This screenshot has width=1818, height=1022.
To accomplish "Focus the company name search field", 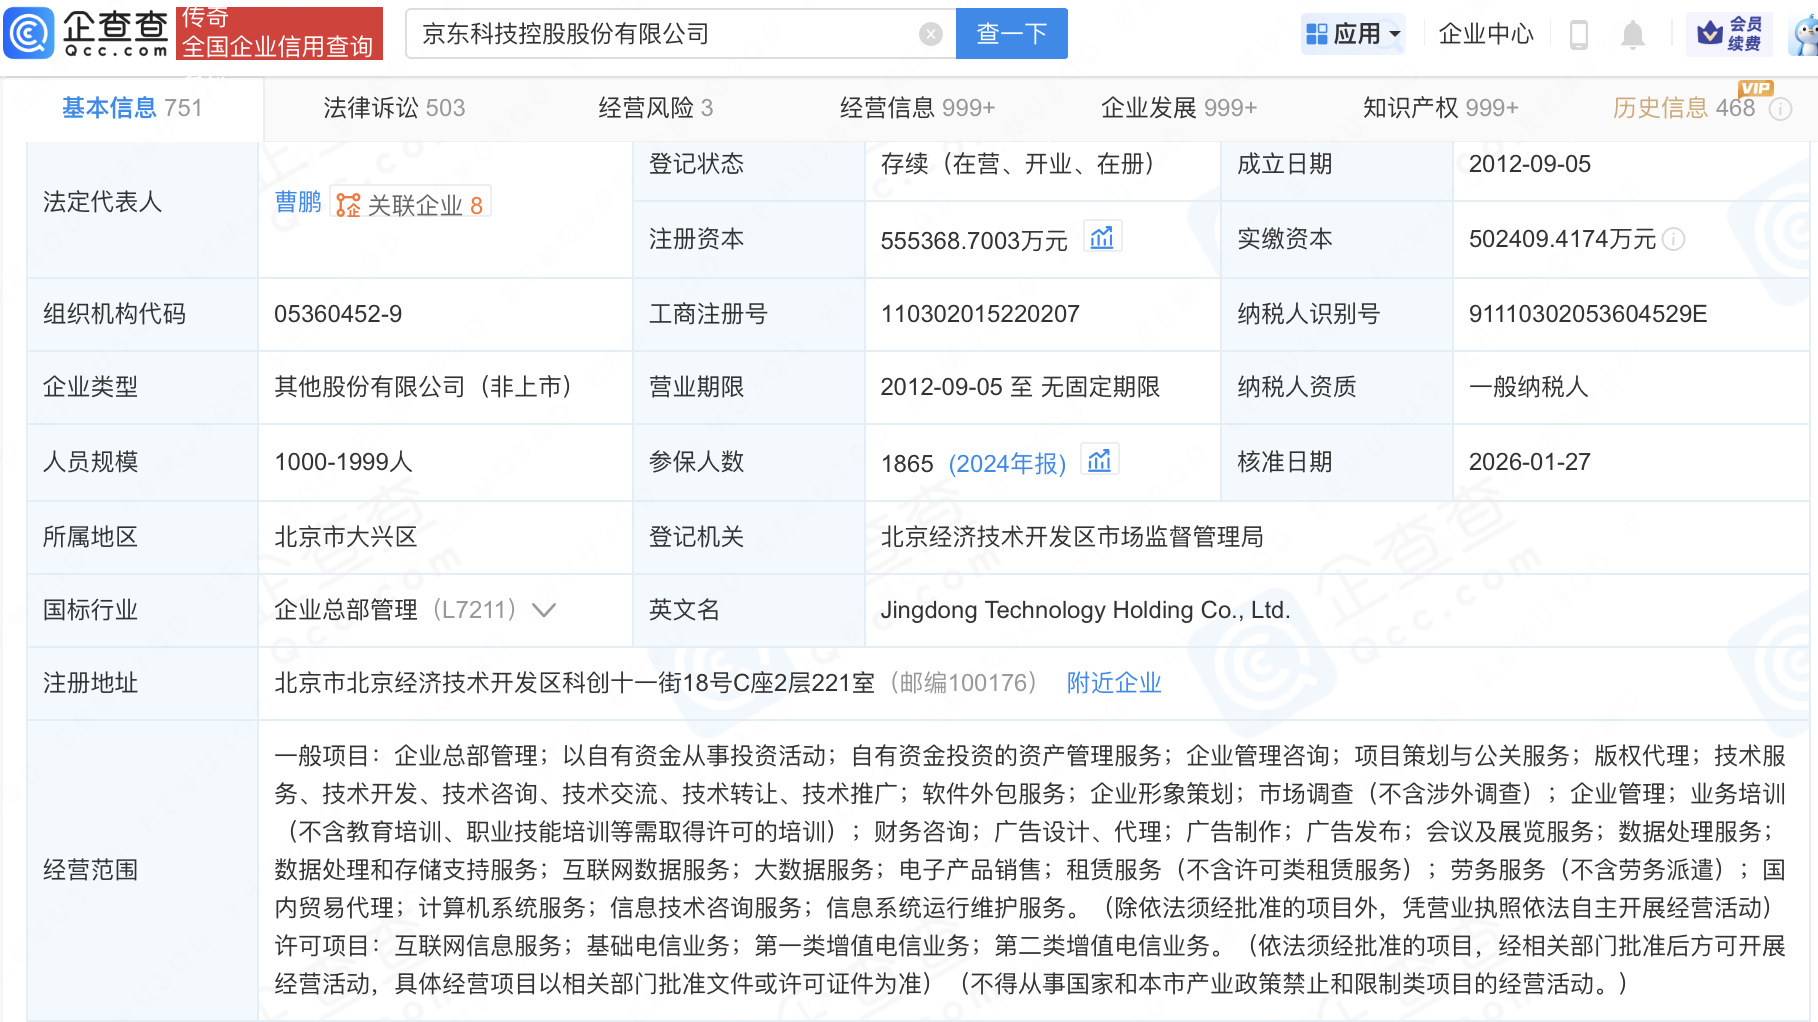I will tap(660, 34).
